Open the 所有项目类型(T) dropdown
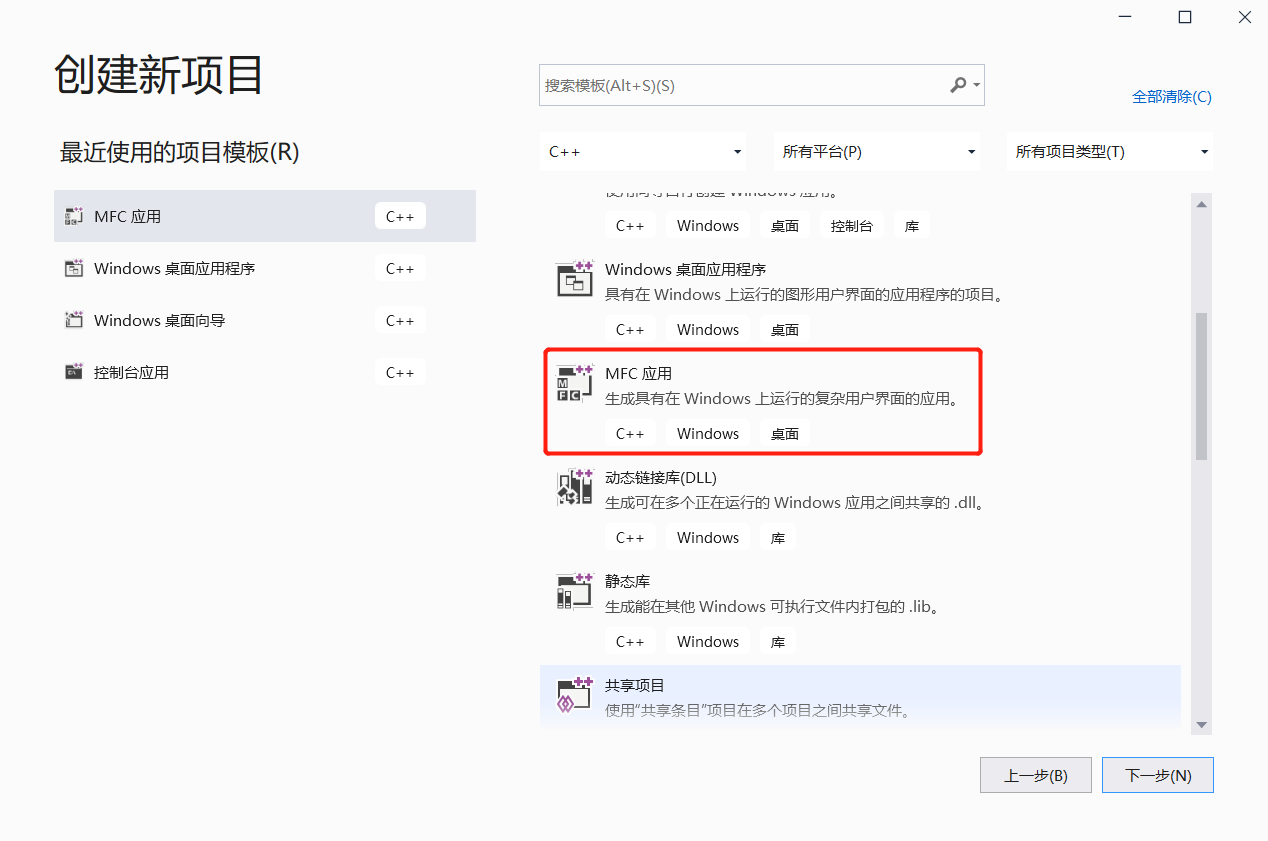The height and width of the screenshot is (841, 1268). coord(1110,152)
